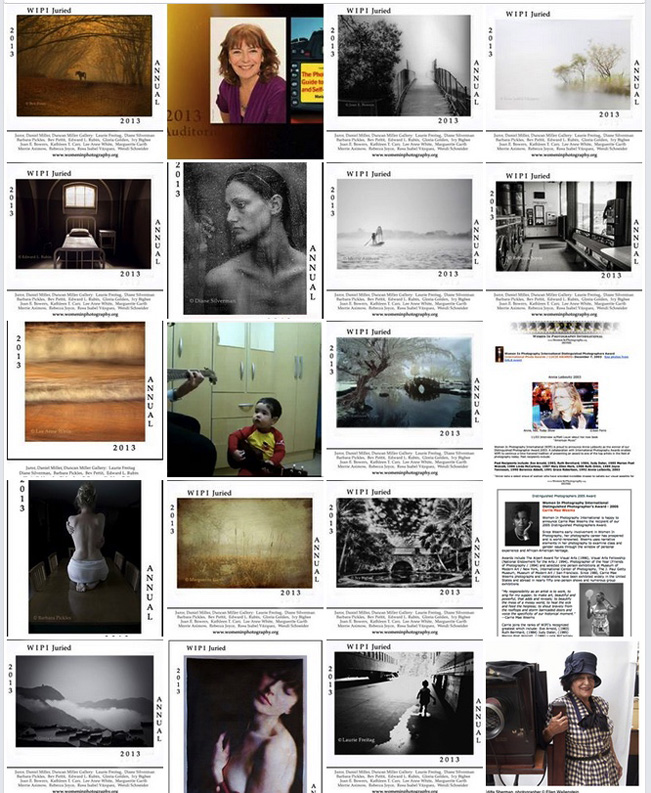Viewport: 651px width, 793px height.
Task: Open the dark-haired woman color portrait
Action: click(245, 716)
